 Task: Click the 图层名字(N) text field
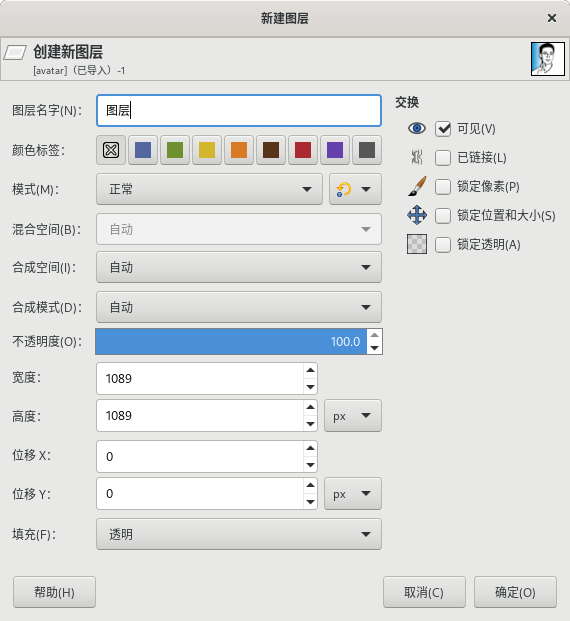point(239,110)
